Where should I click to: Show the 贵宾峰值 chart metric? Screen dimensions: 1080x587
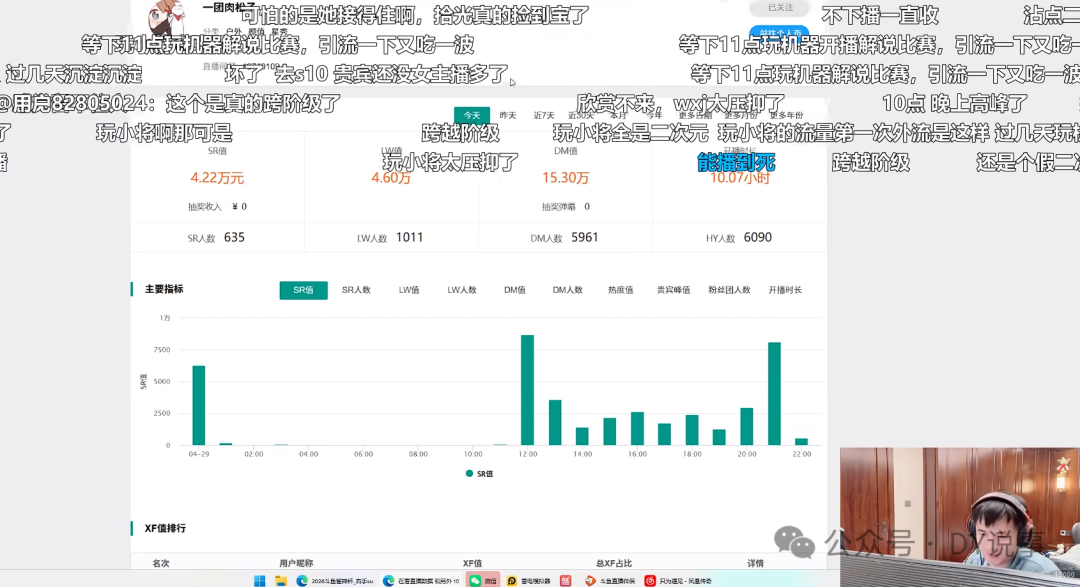tap(674, 290)
